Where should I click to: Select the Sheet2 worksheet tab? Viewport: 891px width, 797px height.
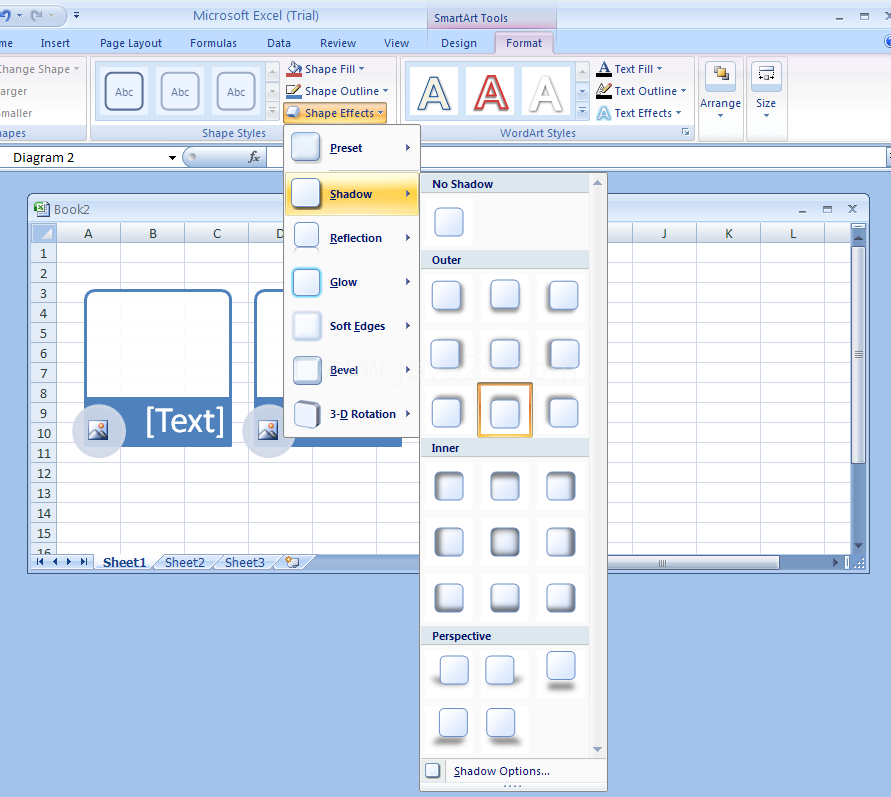tap(185, 562)
